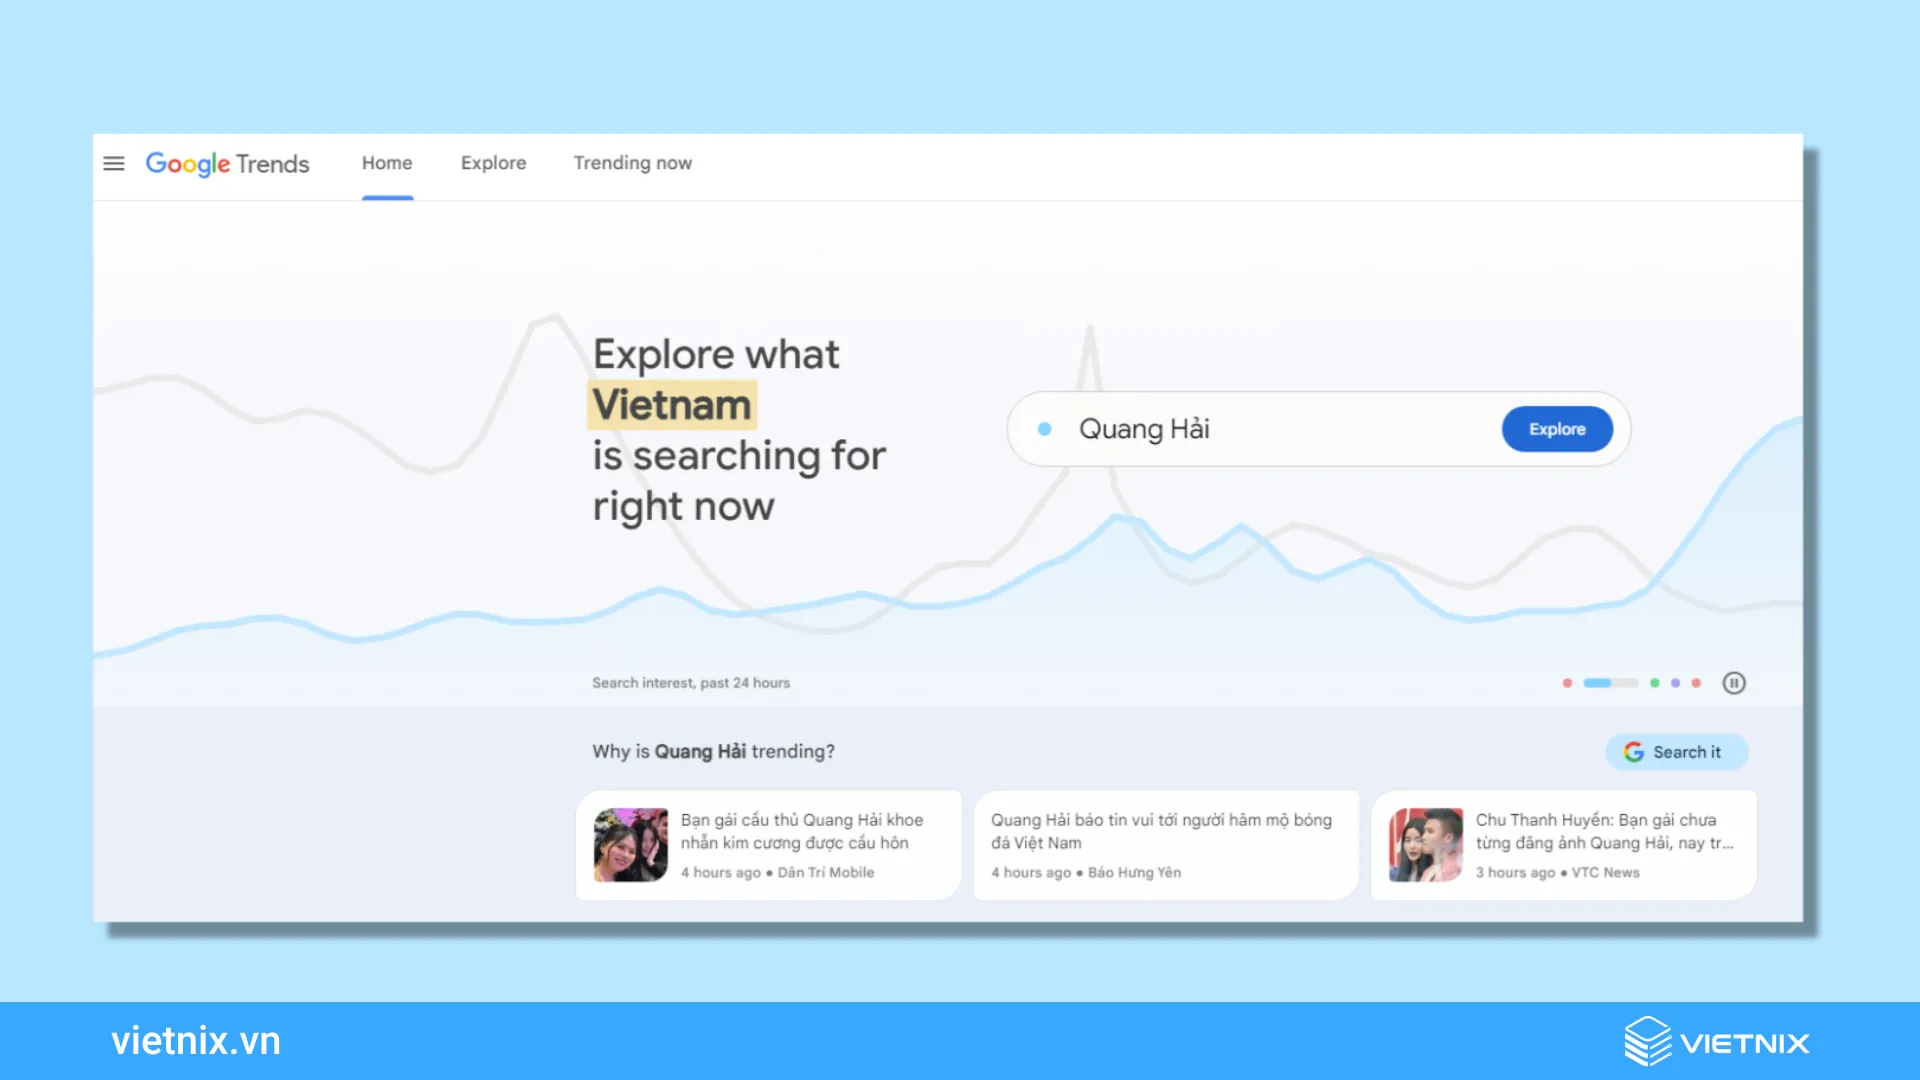Open the Trending now section
The height and width of the screenshot is (1080, 1920).
(x=632, y=162)
